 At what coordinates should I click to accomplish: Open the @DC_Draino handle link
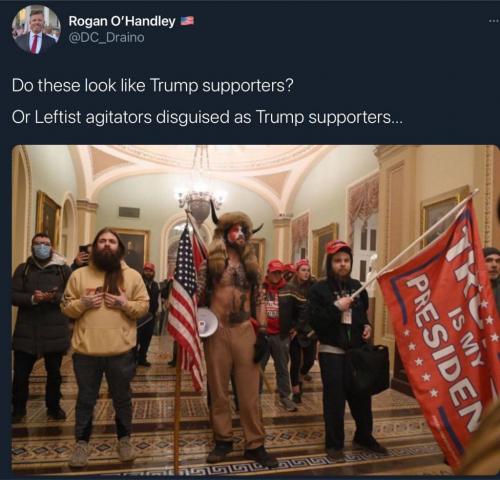(106, 37)
